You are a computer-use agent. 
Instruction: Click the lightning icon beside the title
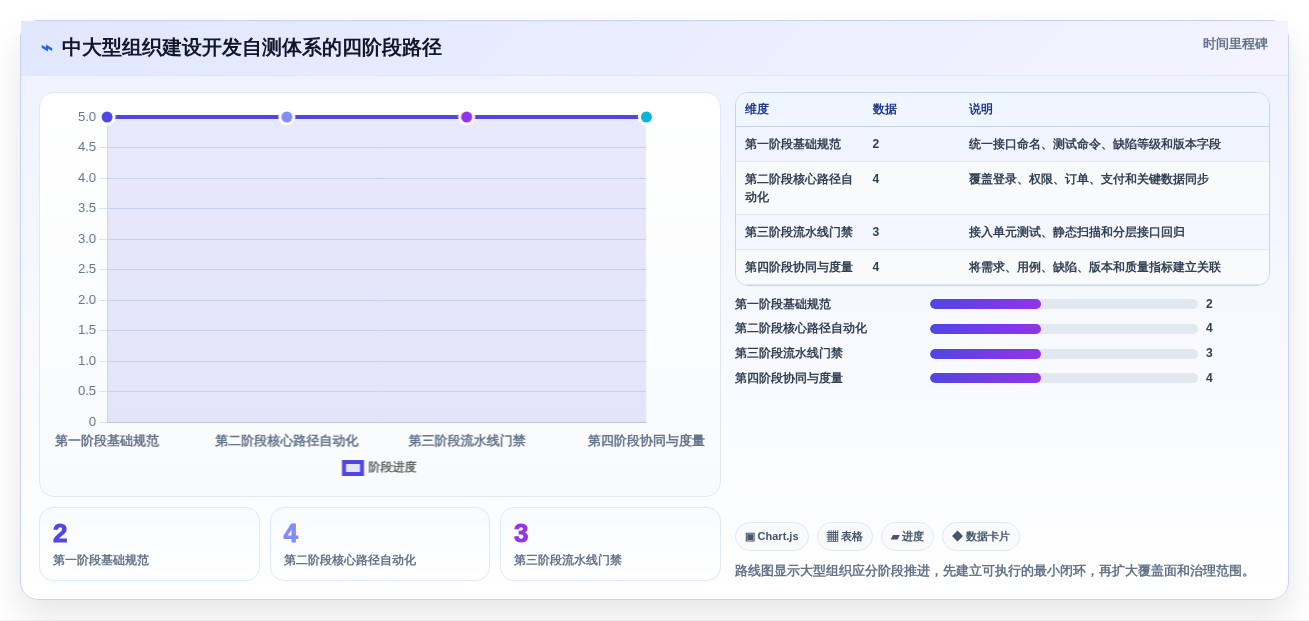pyautogui.click(x=47, y=48)
